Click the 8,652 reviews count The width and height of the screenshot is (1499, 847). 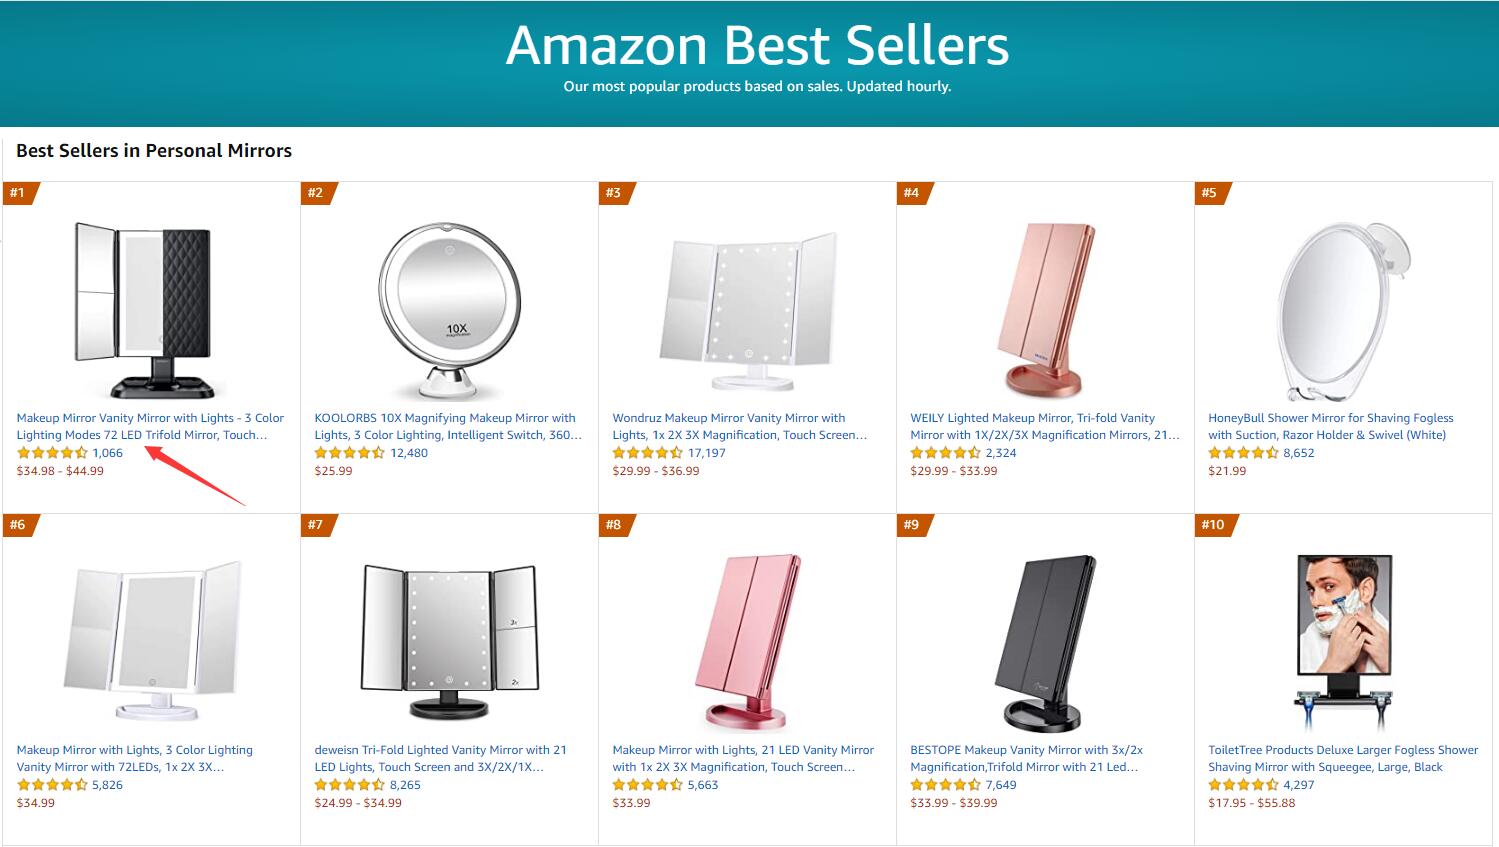click(1299, 453)
